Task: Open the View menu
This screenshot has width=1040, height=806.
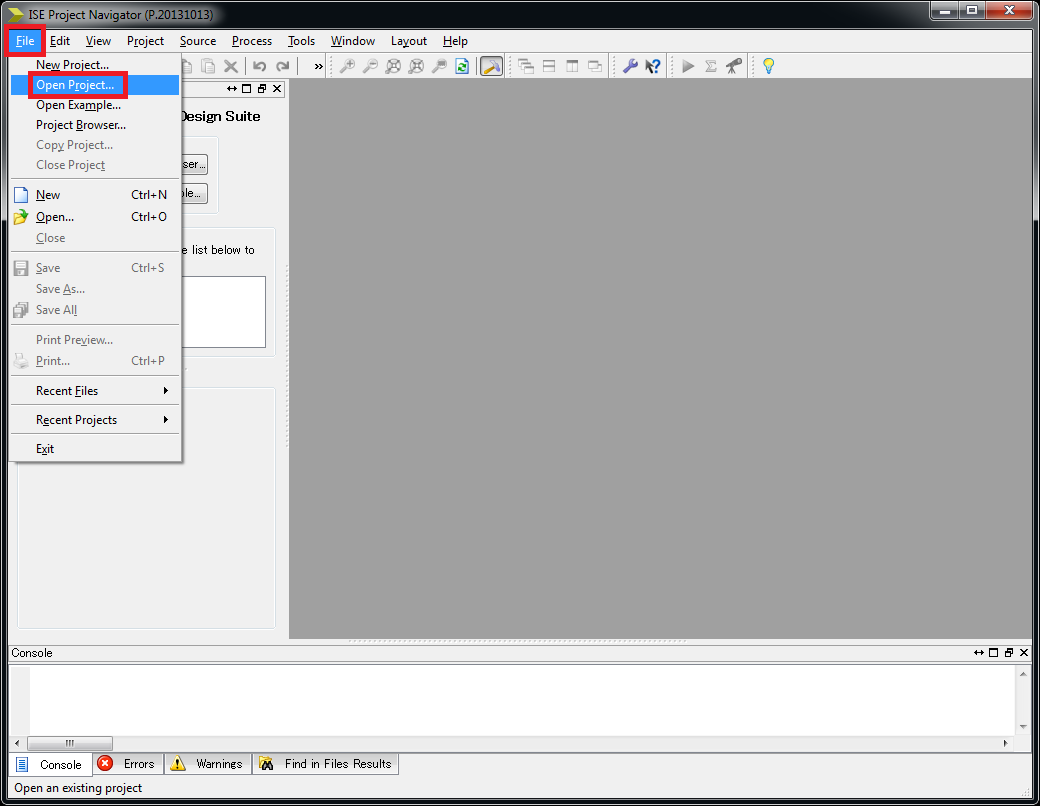Action: 98,41
